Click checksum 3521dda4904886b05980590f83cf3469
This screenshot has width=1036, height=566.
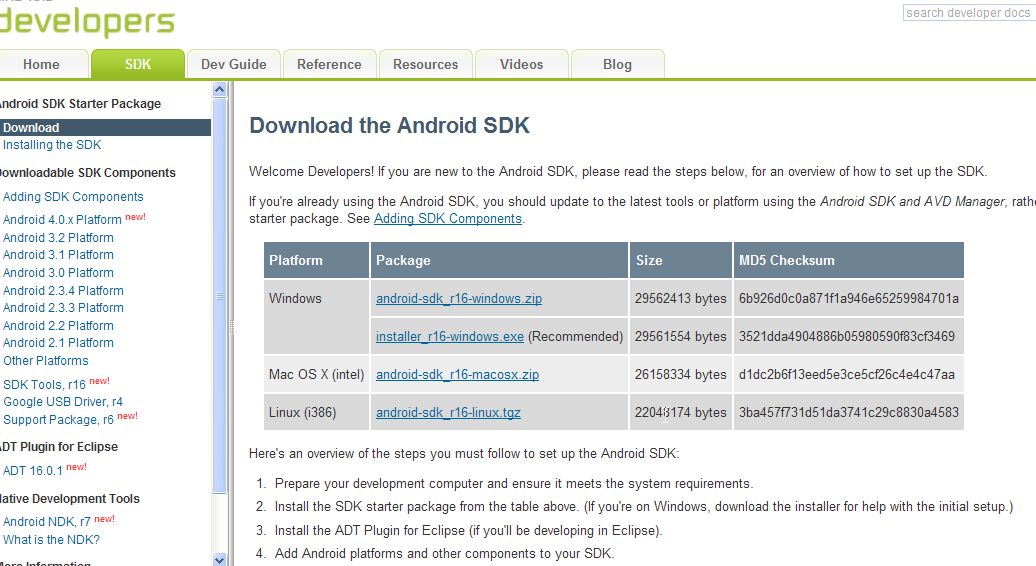click(848, 336)
